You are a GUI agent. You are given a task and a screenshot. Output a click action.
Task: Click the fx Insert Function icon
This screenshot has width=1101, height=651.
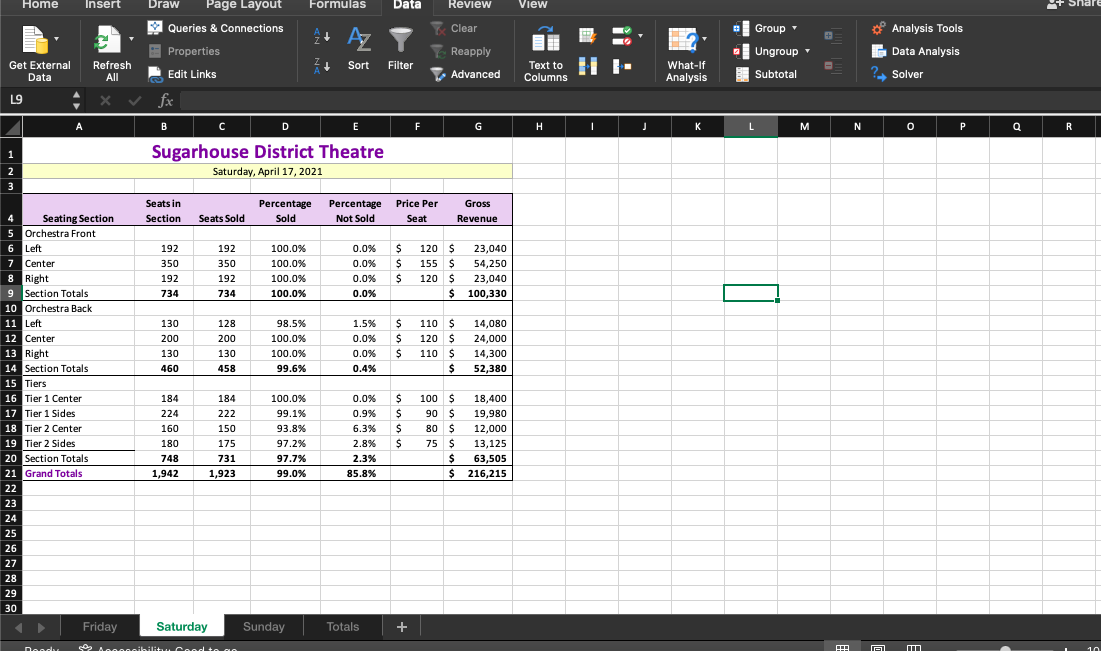(166, 100)
